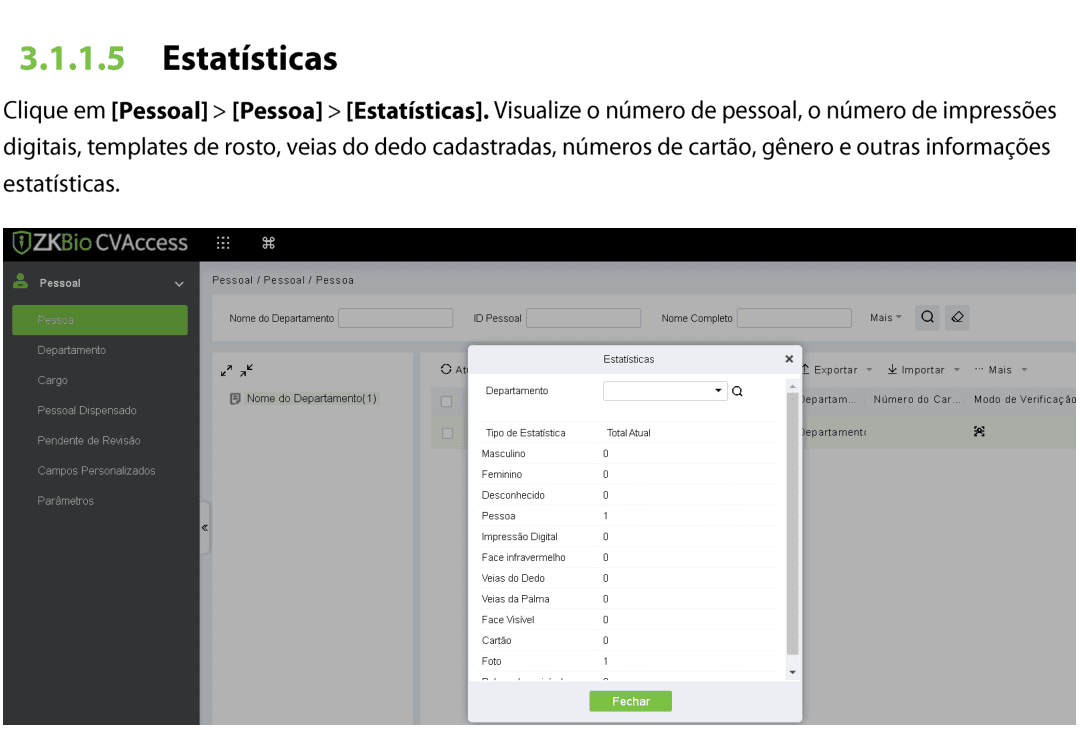Collapse the sidebar with the double-arrow handle
Viewport: 1080px width, 730px height.
click(205, 528)
